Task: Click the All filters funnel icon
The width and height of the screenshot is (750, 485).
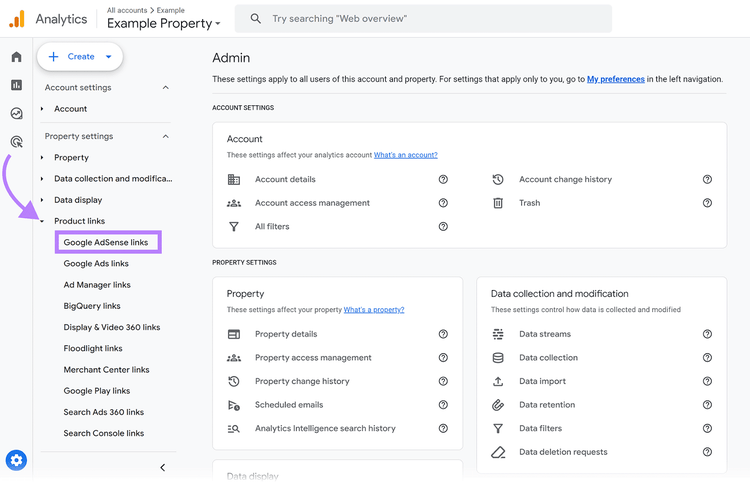Action: (x=233, y=226)
